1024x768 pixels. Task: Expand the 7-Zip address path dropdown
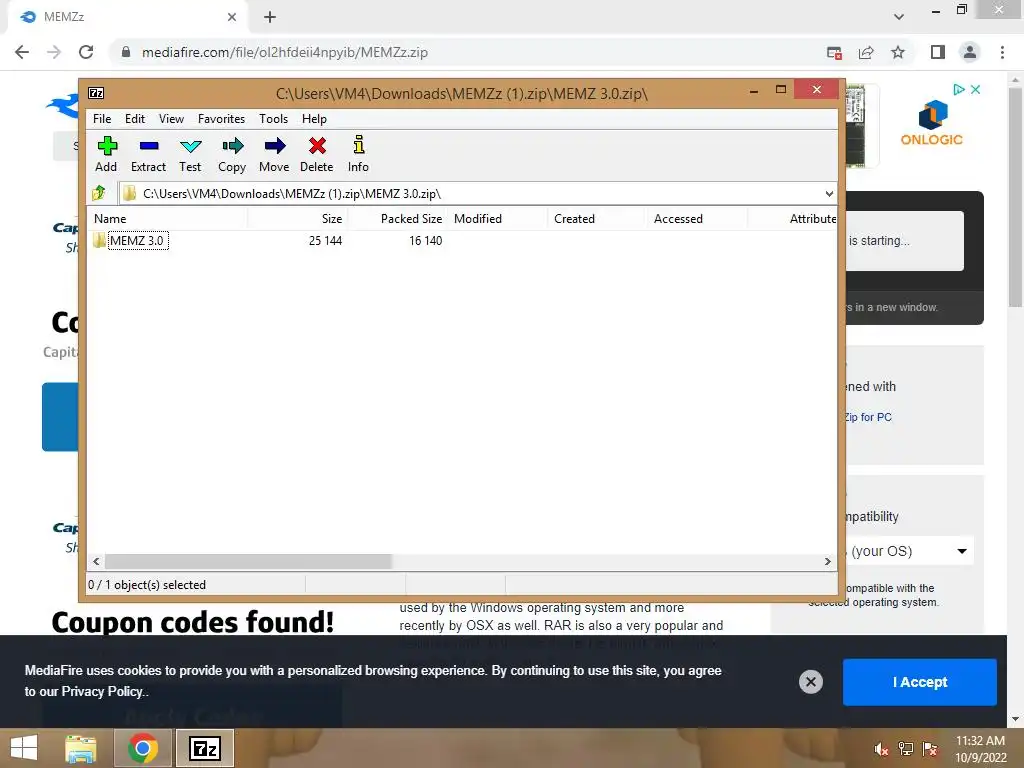pyautogui.click(x=829, y=194)
